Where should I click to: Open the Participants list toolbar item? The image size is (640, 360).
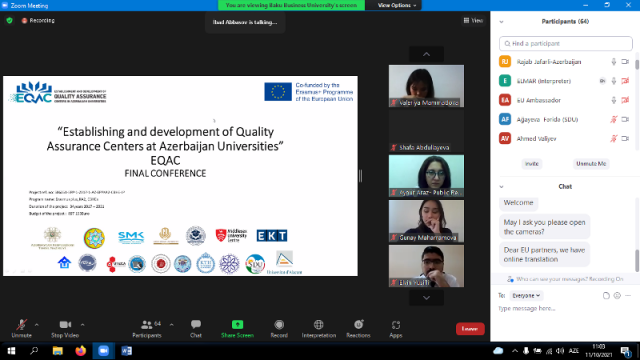(147, 329)
